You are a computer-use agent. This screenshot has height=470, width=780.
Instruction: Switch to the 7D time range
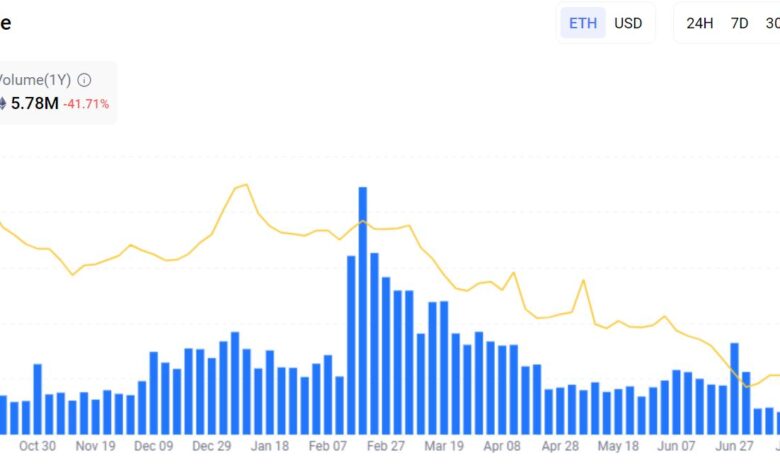pyautogui.click(x=739, y=23)
